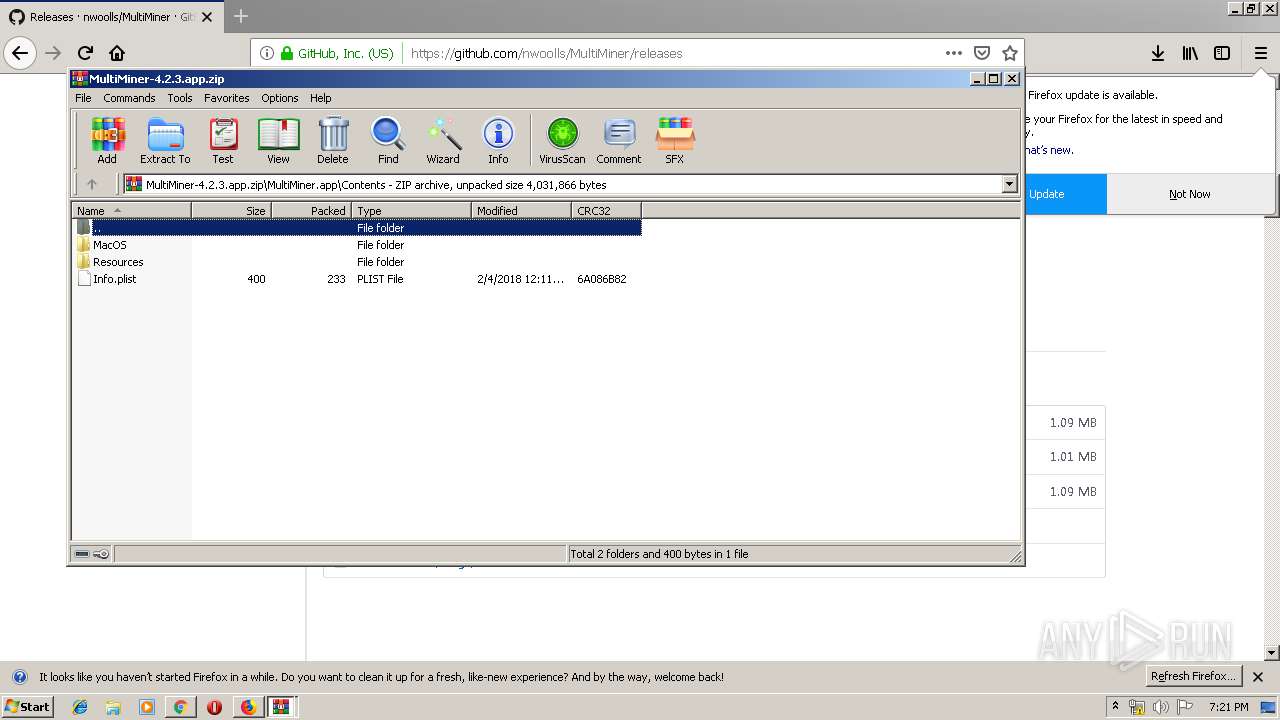The height and width of the screenshot is (720, 1280).
Task: Reload the GitHub page
Action: 85,53
